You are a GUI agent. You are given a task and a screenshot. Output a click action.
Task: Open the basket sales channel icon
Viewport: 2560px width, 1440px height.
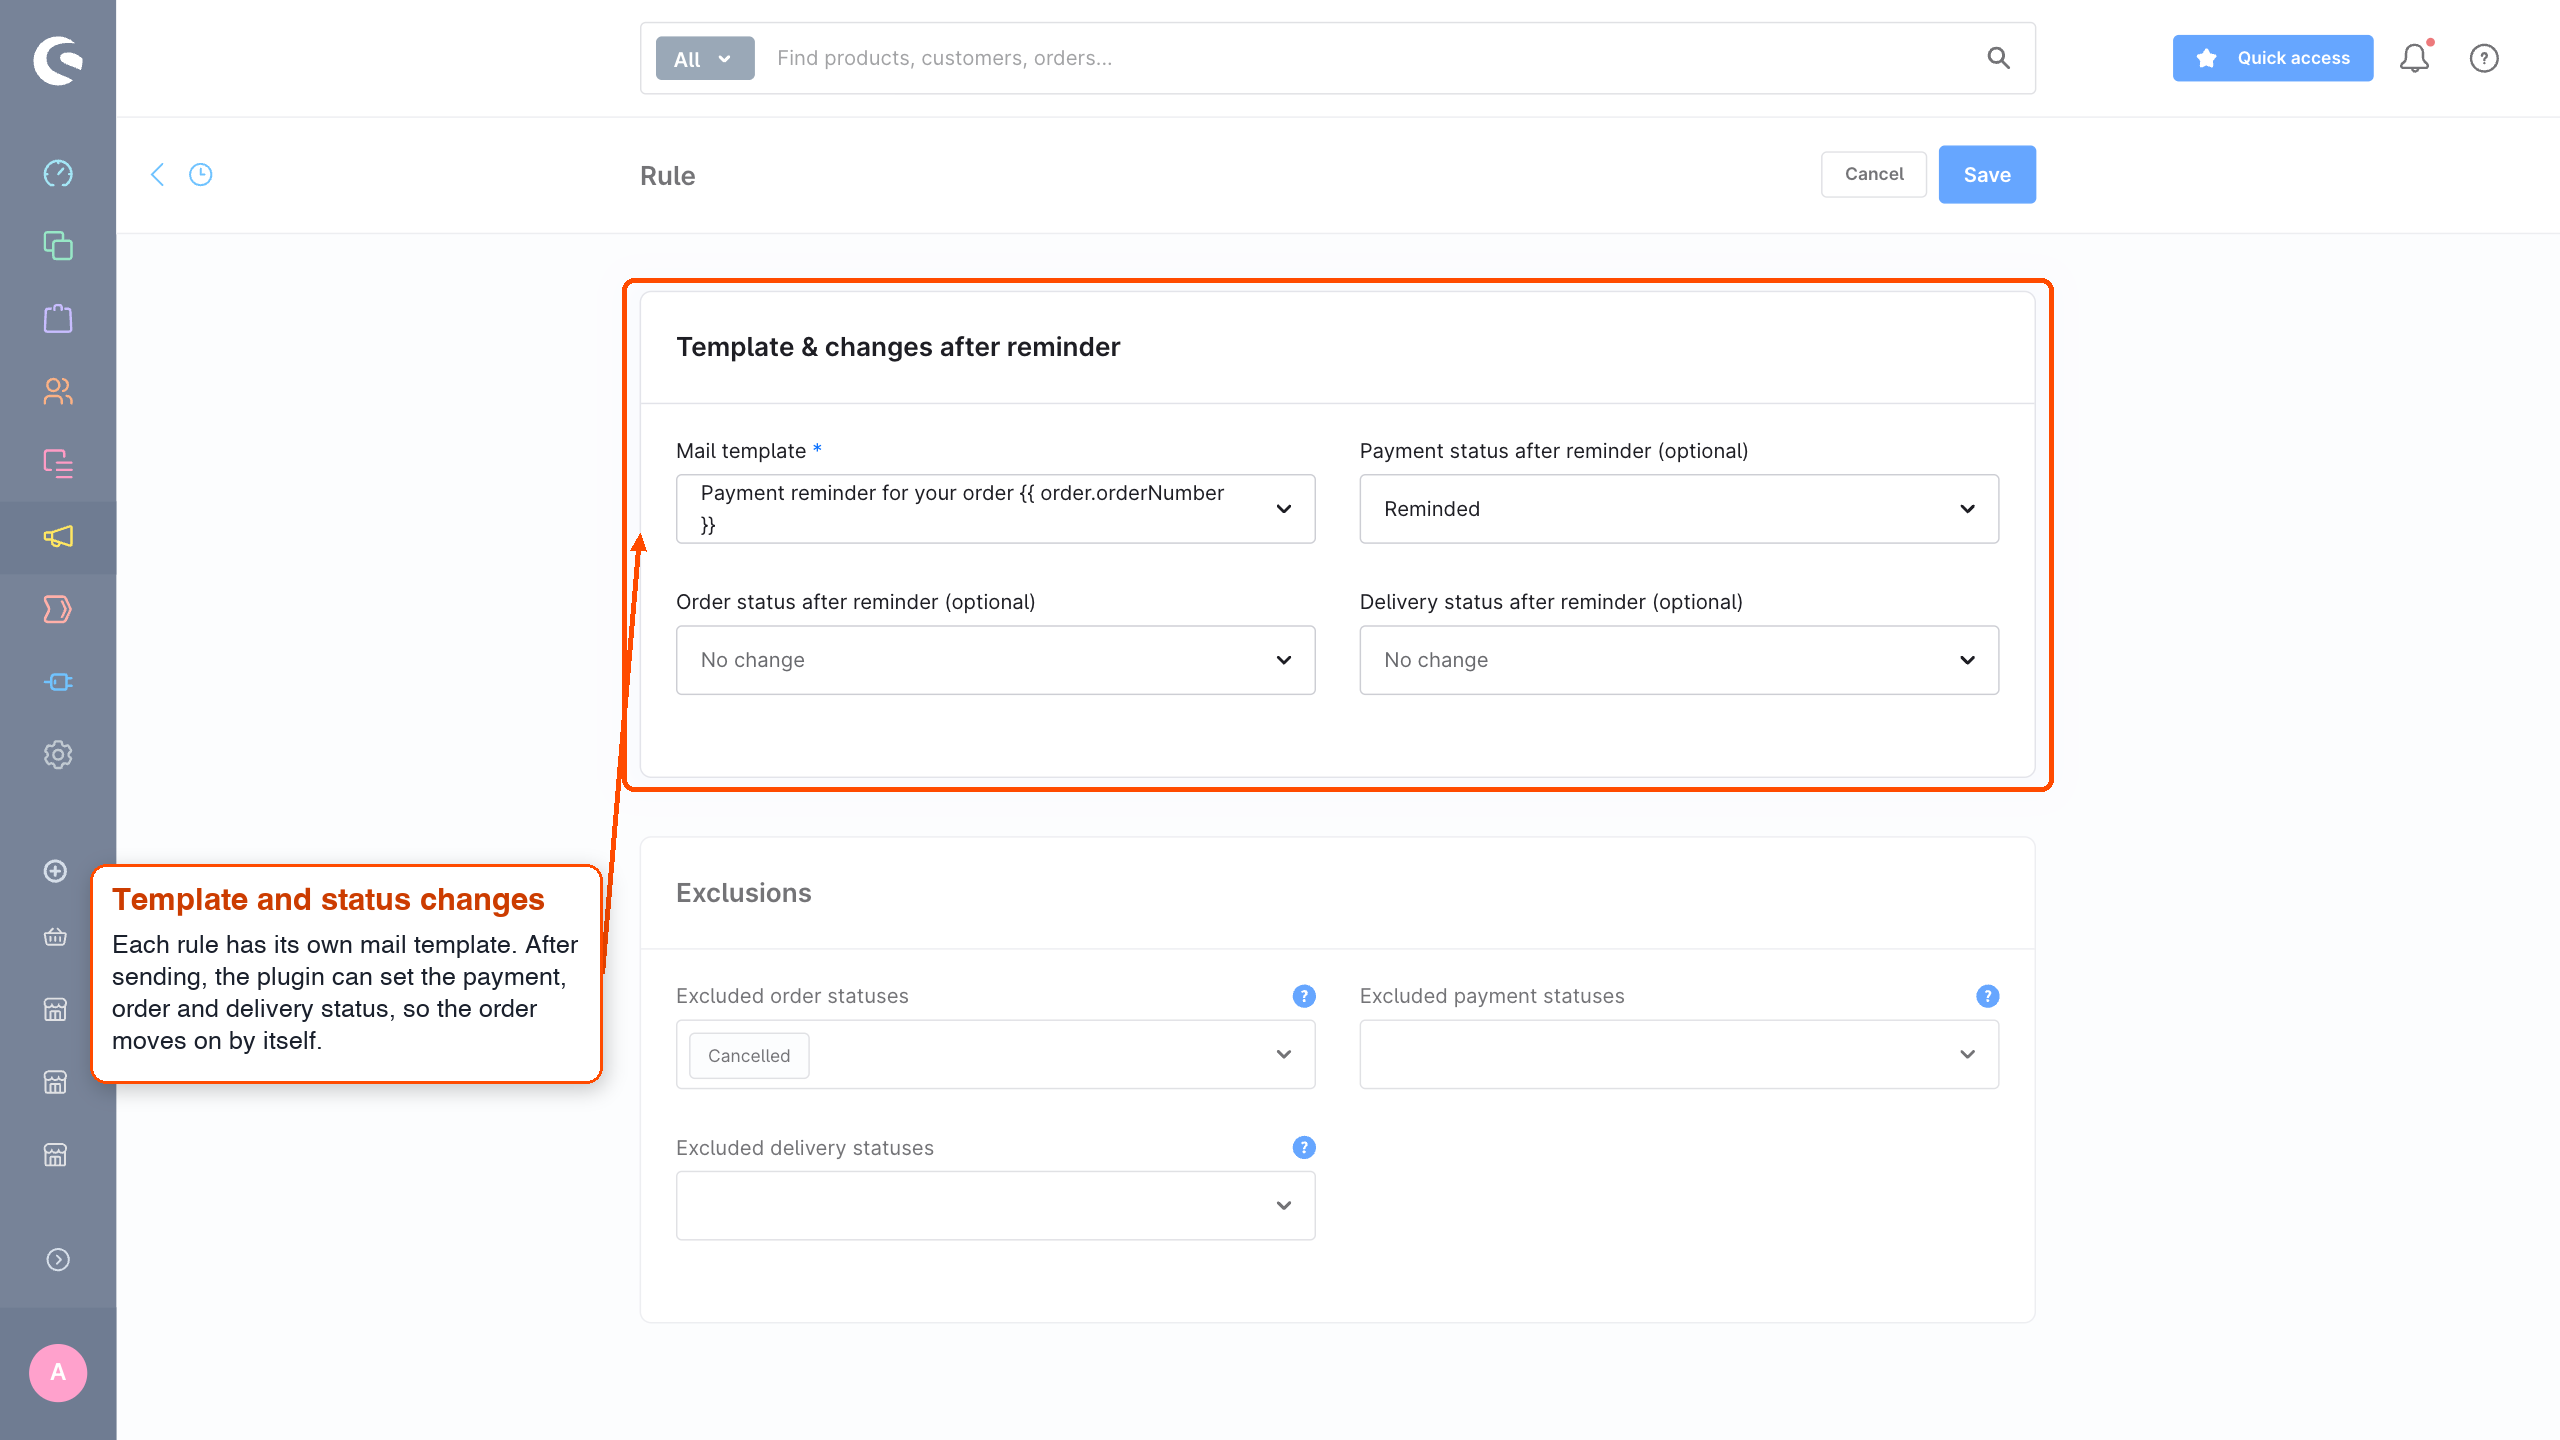56,937
